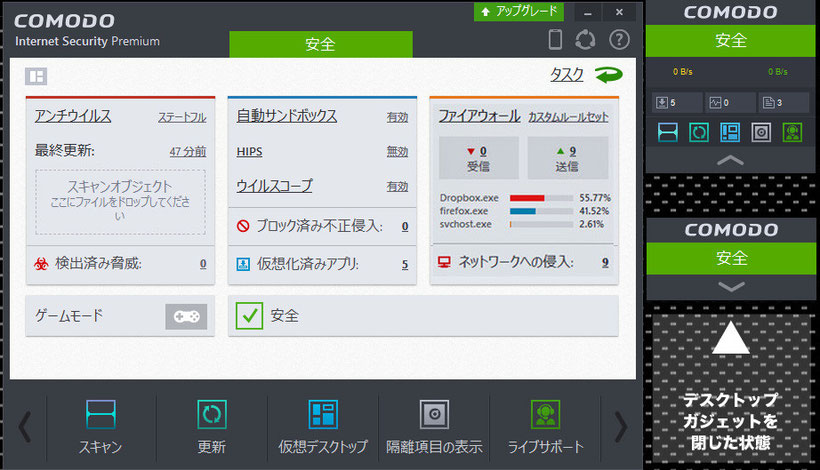Change the HIPS 無効 state
The image size is (820, 470).
point(397,152)
